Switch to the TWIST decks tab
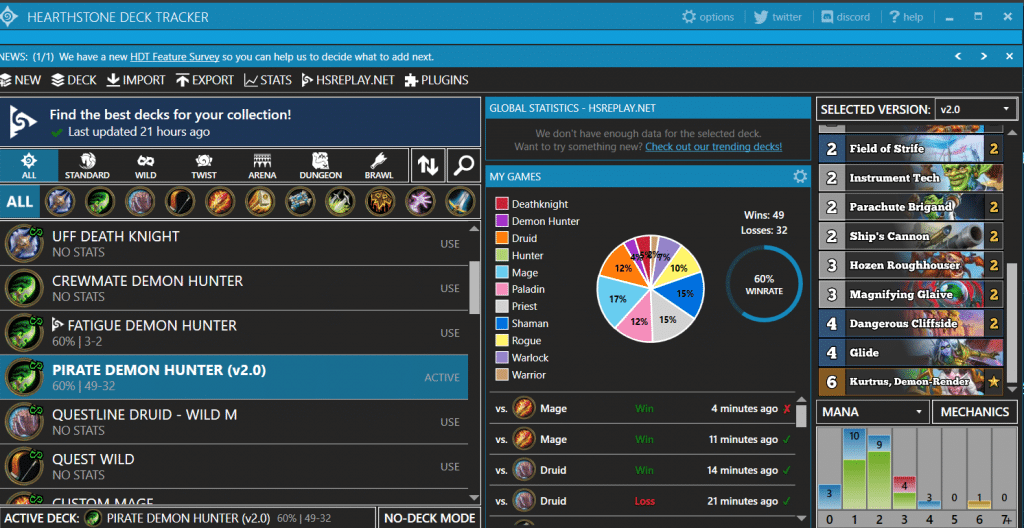Screen dimensions: 1024x528 (204, 165)
